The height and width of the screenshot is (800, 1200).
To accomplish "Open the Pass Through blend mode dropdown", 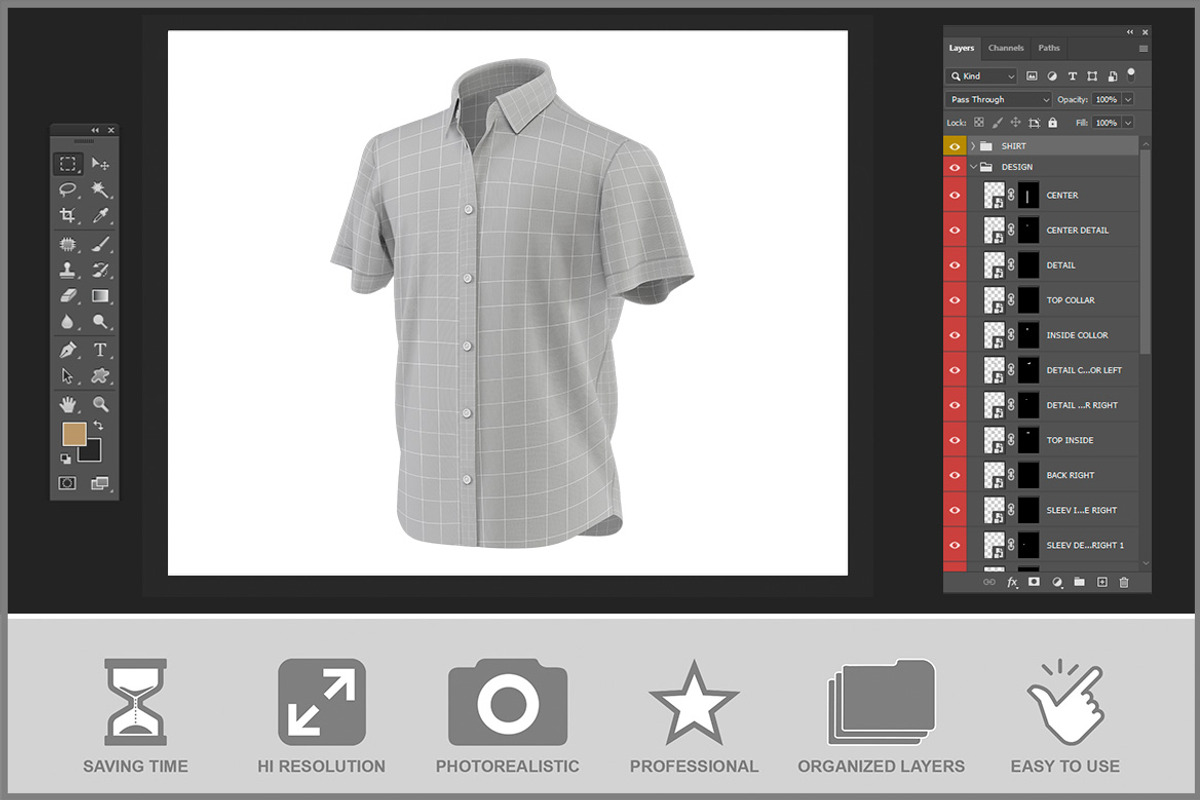I will coord(998,100).
